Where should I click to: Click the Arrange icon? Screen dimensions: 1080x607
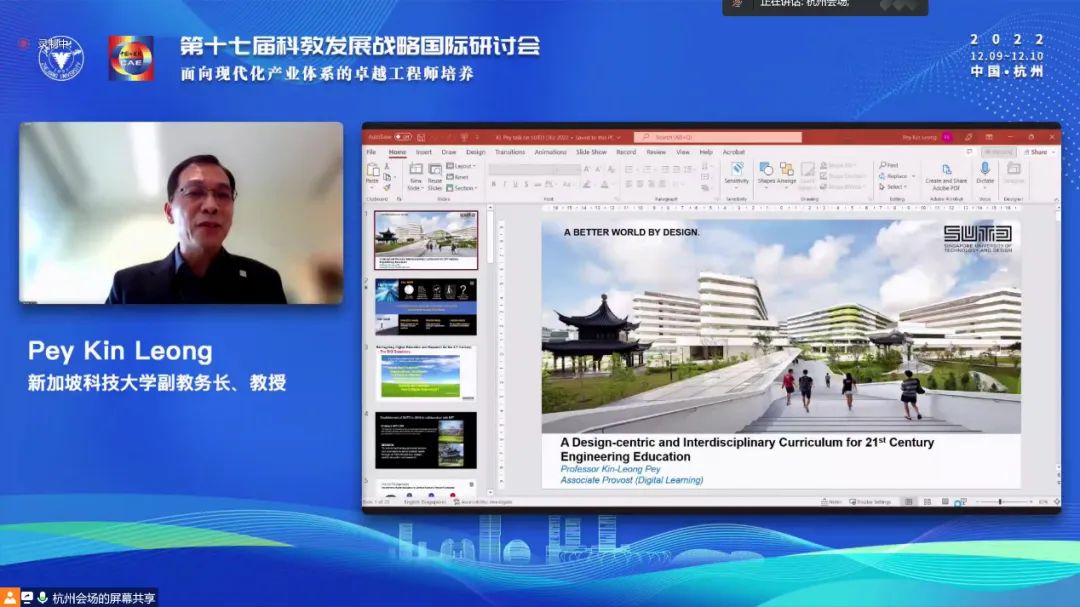point(787,172)
